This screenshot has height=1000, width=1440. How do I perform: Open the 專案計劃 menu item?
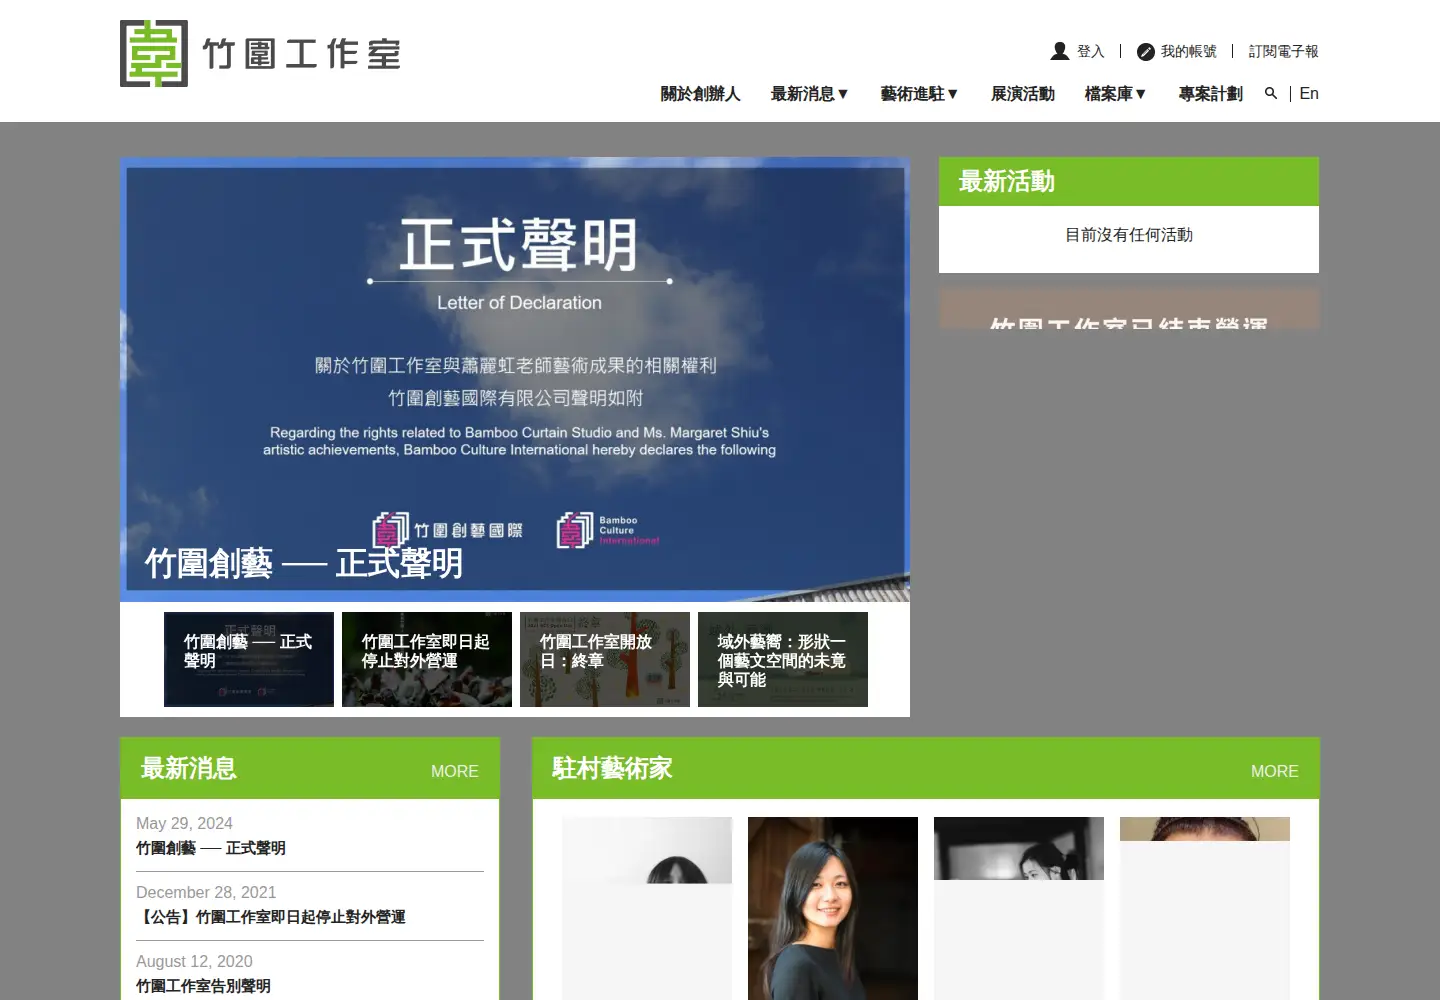(x=1210, y=94)
